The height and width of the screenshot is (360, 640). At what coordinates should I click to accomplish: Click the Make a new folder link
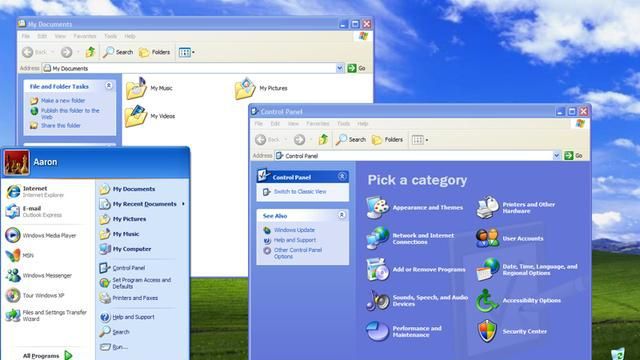63,100
